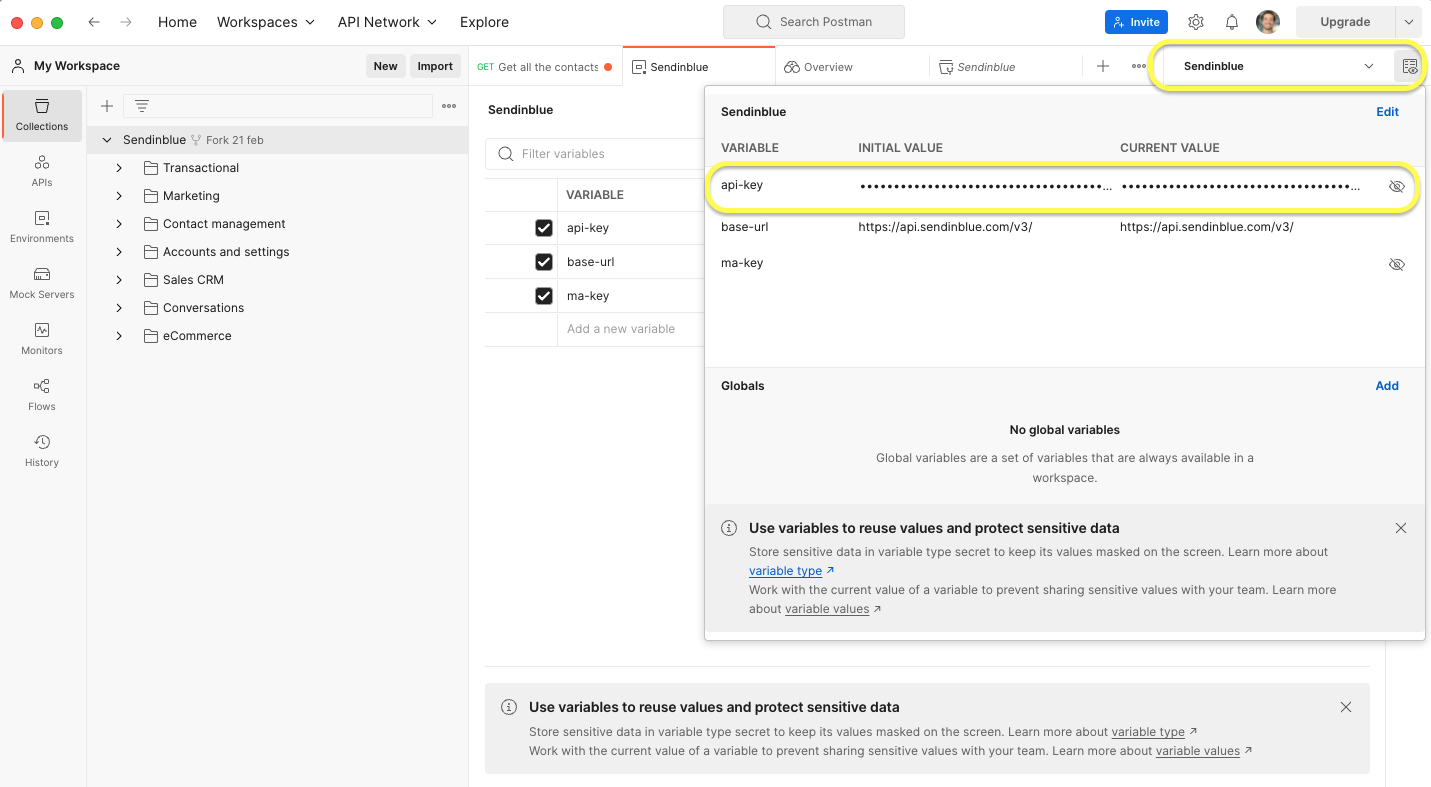Screen dimensions: 1431x787
Task: Click the collection filter icon
Action: (141, 106)
